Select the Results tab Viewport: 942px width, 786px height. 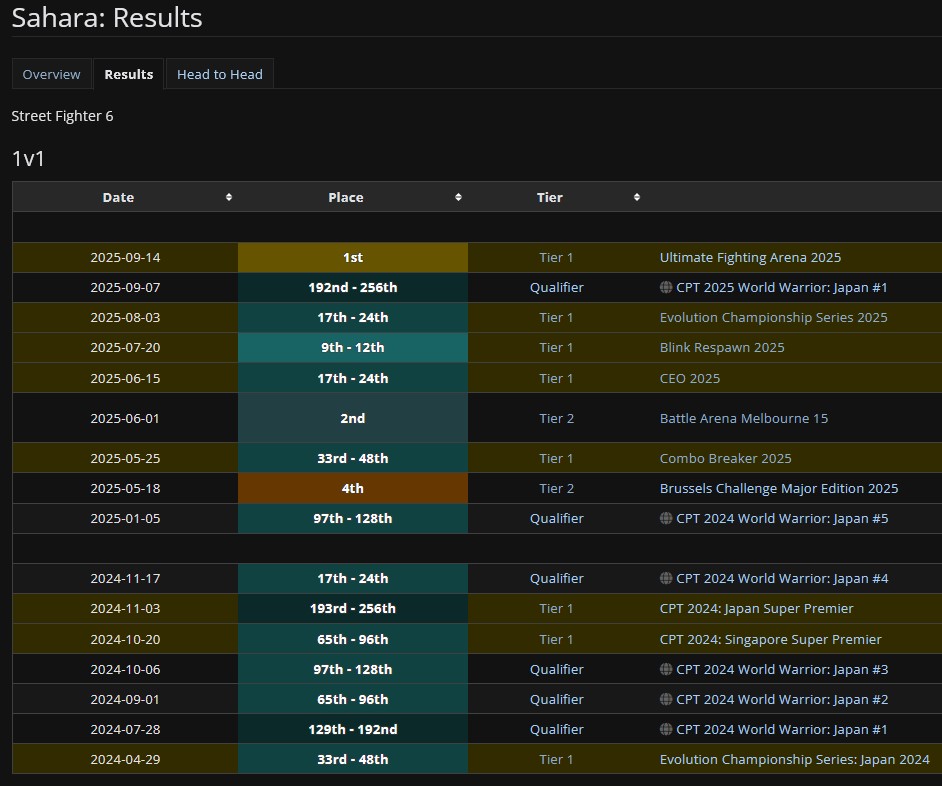129,74
